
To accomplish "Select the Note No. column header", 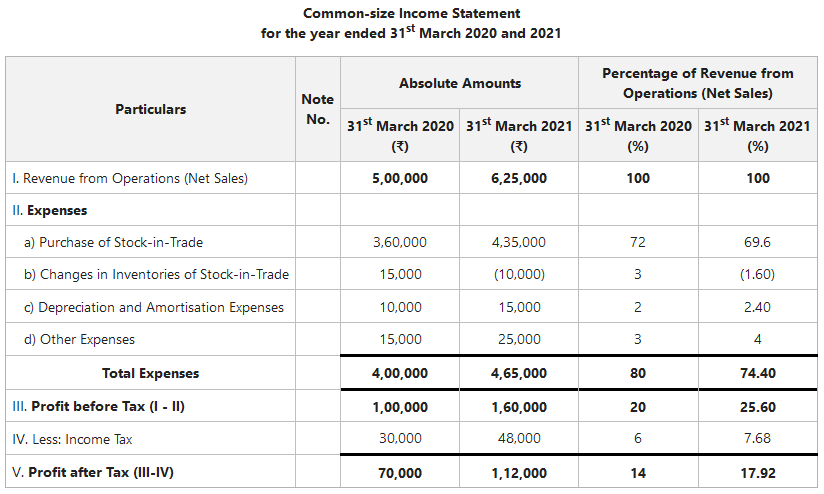I will pyautogui.click(x=317, y=109).
